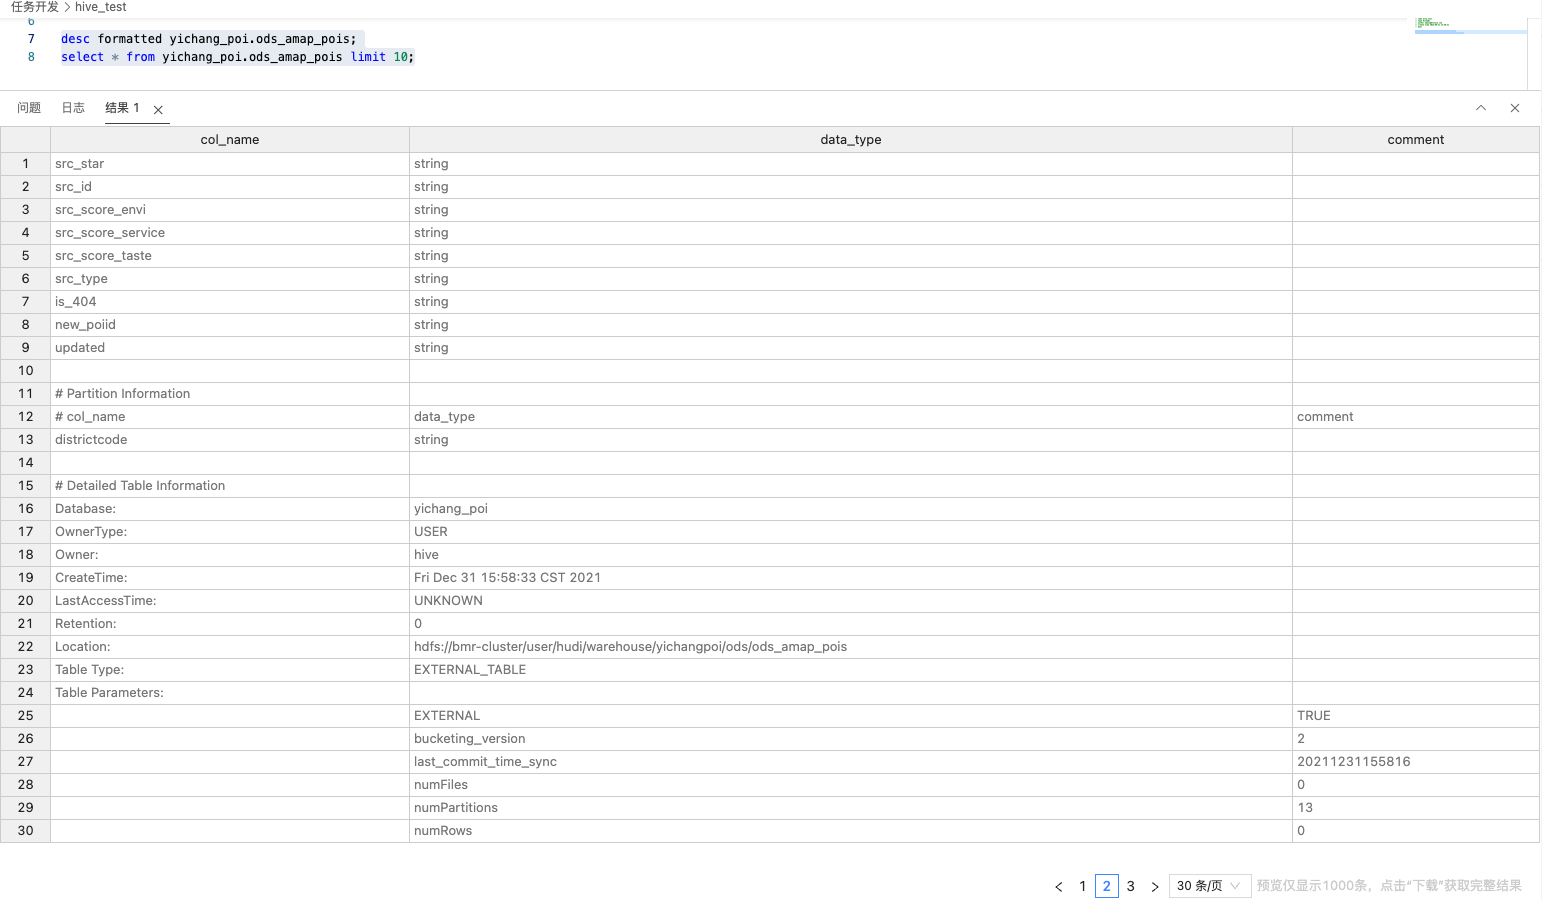The width and height of the screenshot is (1542, 900).
Task: Collapse the results panel with the up chevron
Action: pyautogui.click(x=1481, y=108)
